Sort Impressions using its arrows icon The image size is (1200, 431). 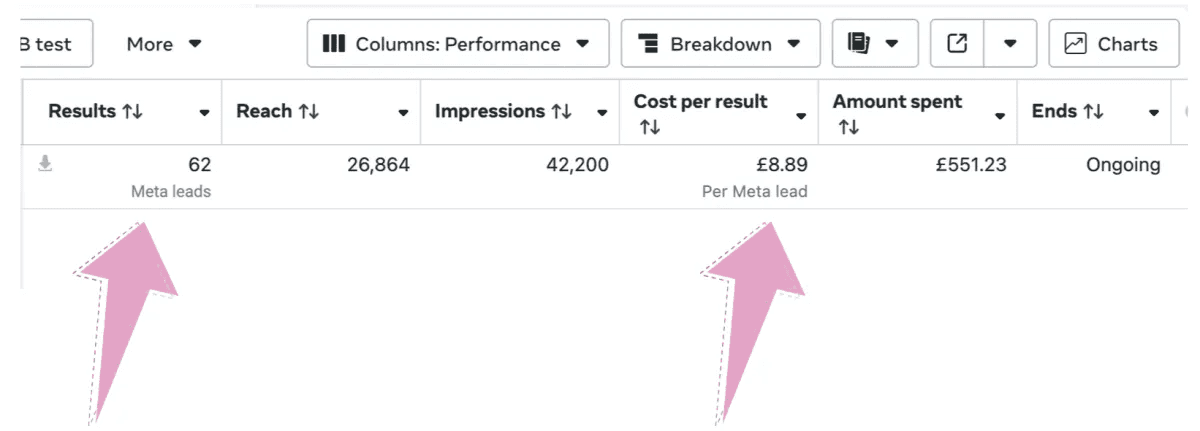(x=561, y=112)
